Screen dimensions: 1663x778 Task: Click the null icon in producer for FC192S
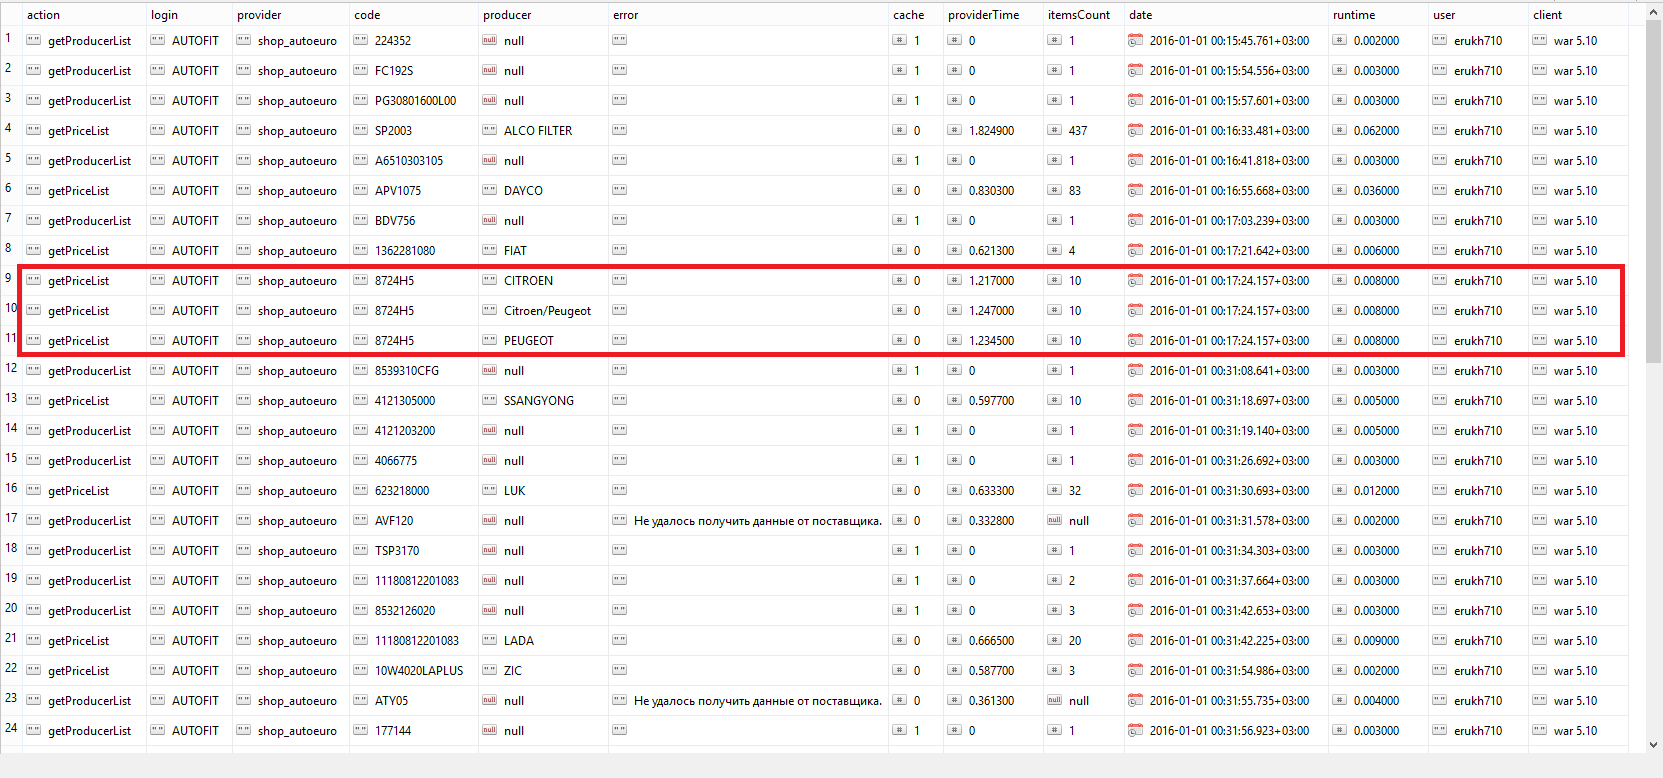coord(489,71)
